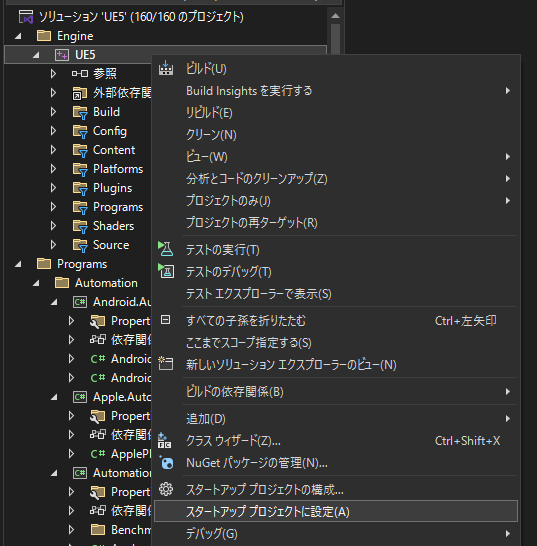This screenshot has height=546, width=537.
Task: Select the Shaders tree item label
Action: (x=114, y=226)
